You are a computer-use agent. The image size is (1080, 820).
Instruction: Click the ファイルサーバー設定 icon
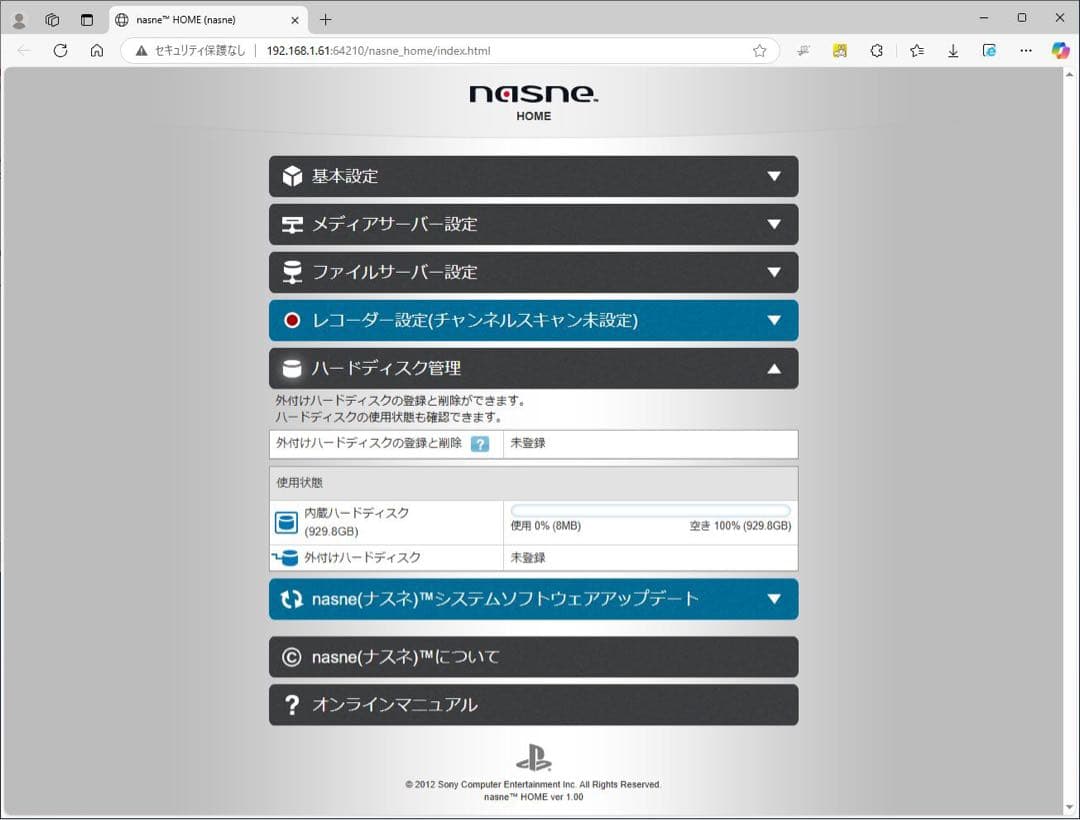[x=291, y=272]
